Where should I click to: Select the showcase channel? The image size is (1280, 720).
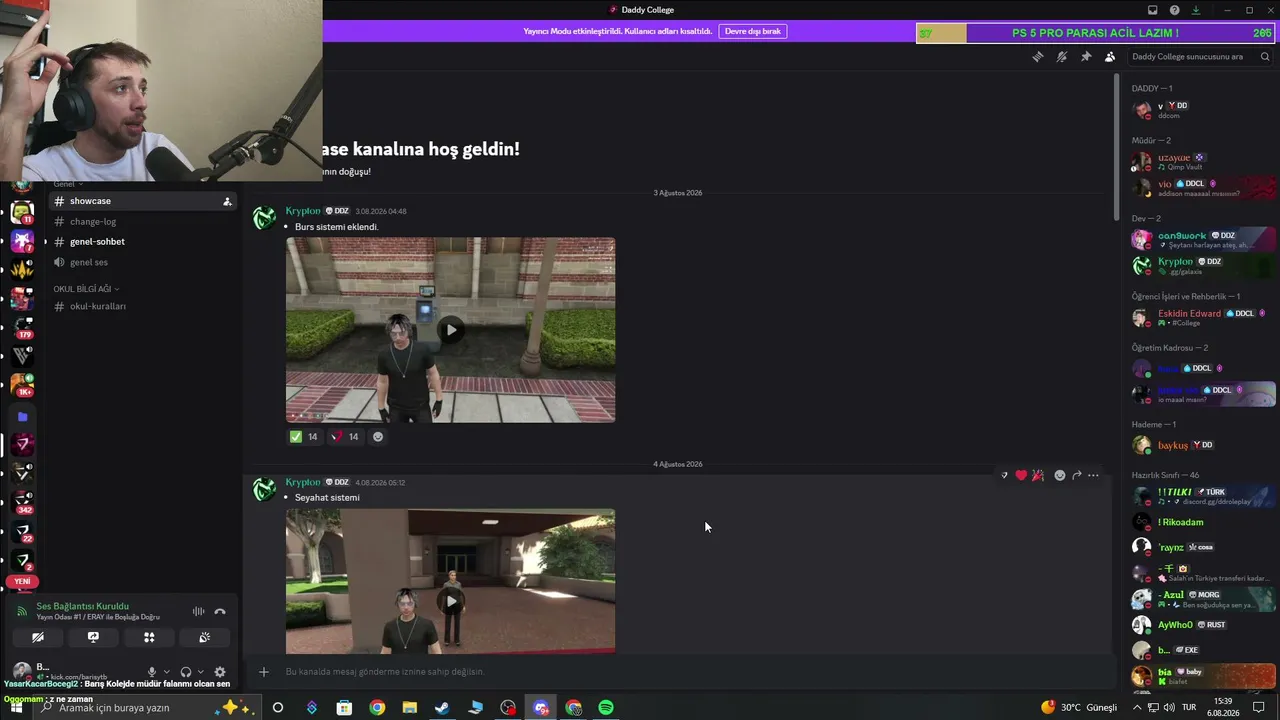pos(143,201)
